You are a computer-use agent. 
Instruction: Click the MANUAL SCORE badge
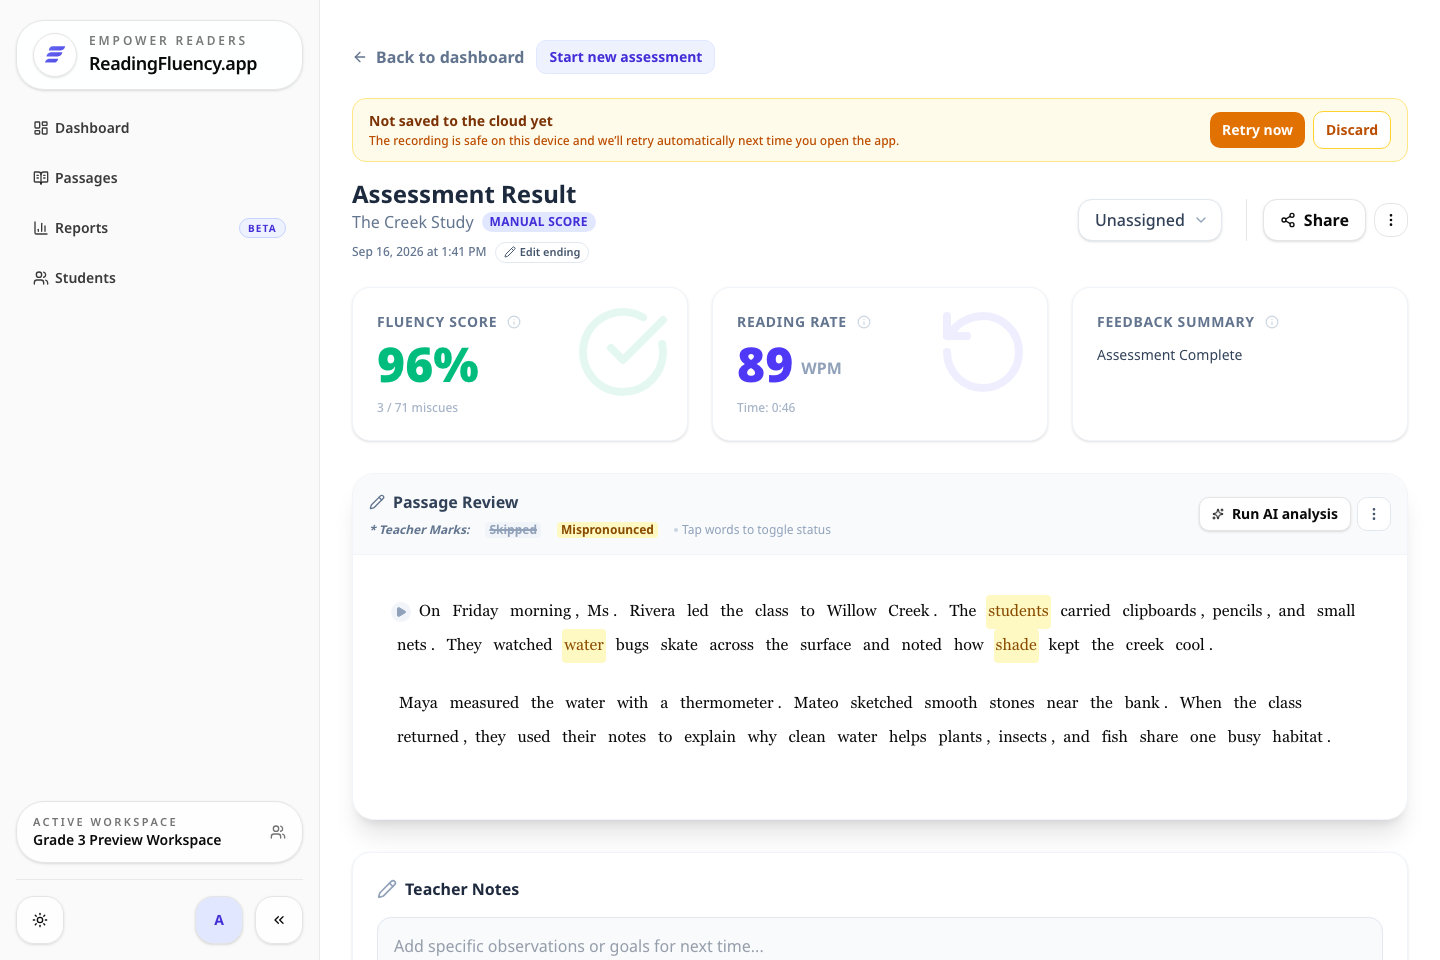tap(539, 222)
